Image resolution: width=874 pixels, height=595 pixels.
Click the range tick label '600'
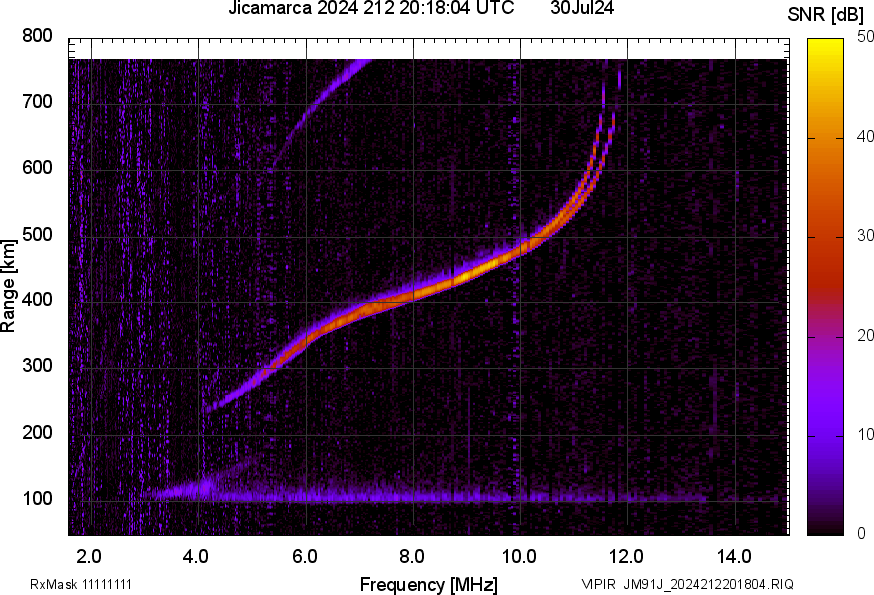point(37,168)
